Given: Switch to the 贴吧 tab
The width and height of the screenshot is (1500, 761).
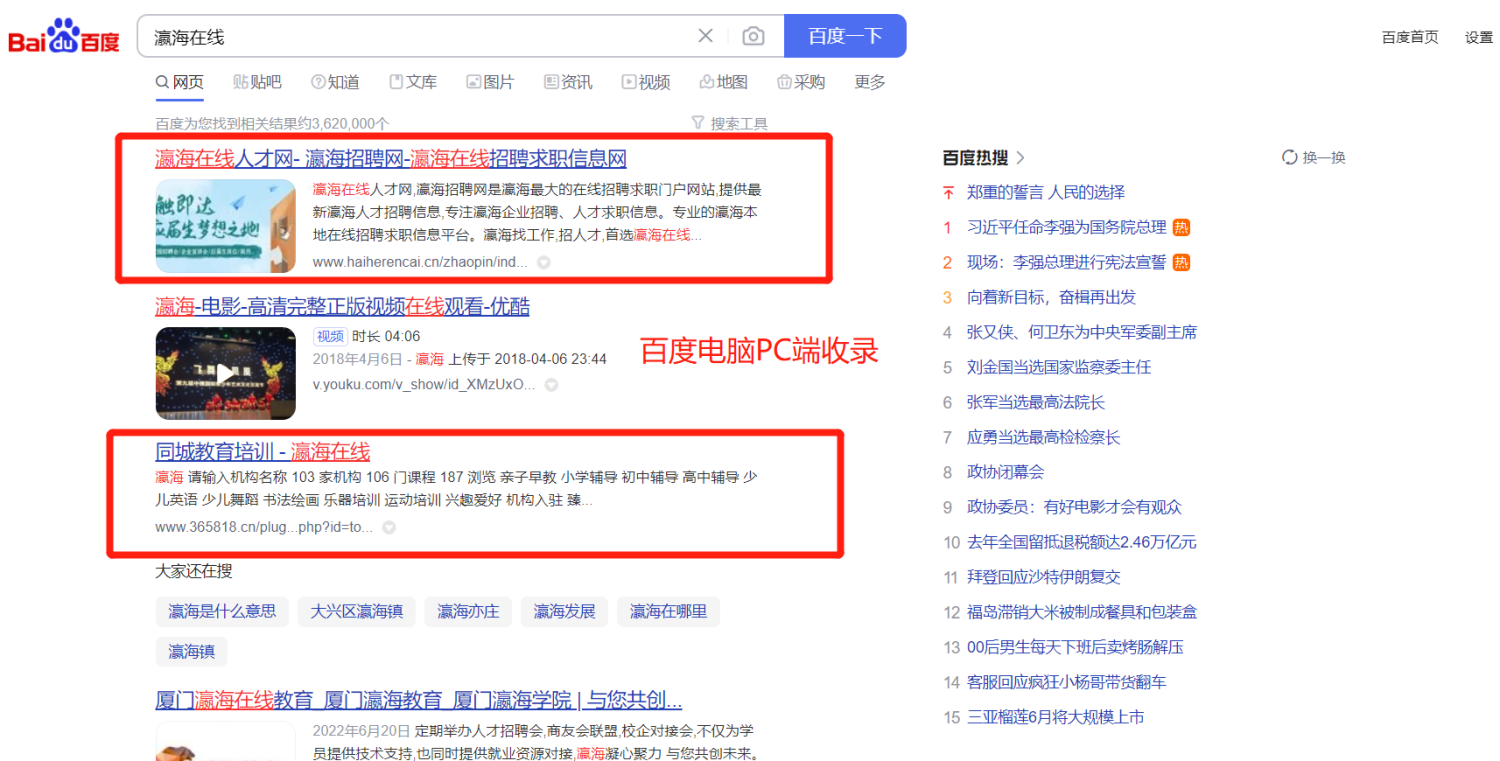Looking at the screenshot, I should pyautogui.click(x=257, y=82).
